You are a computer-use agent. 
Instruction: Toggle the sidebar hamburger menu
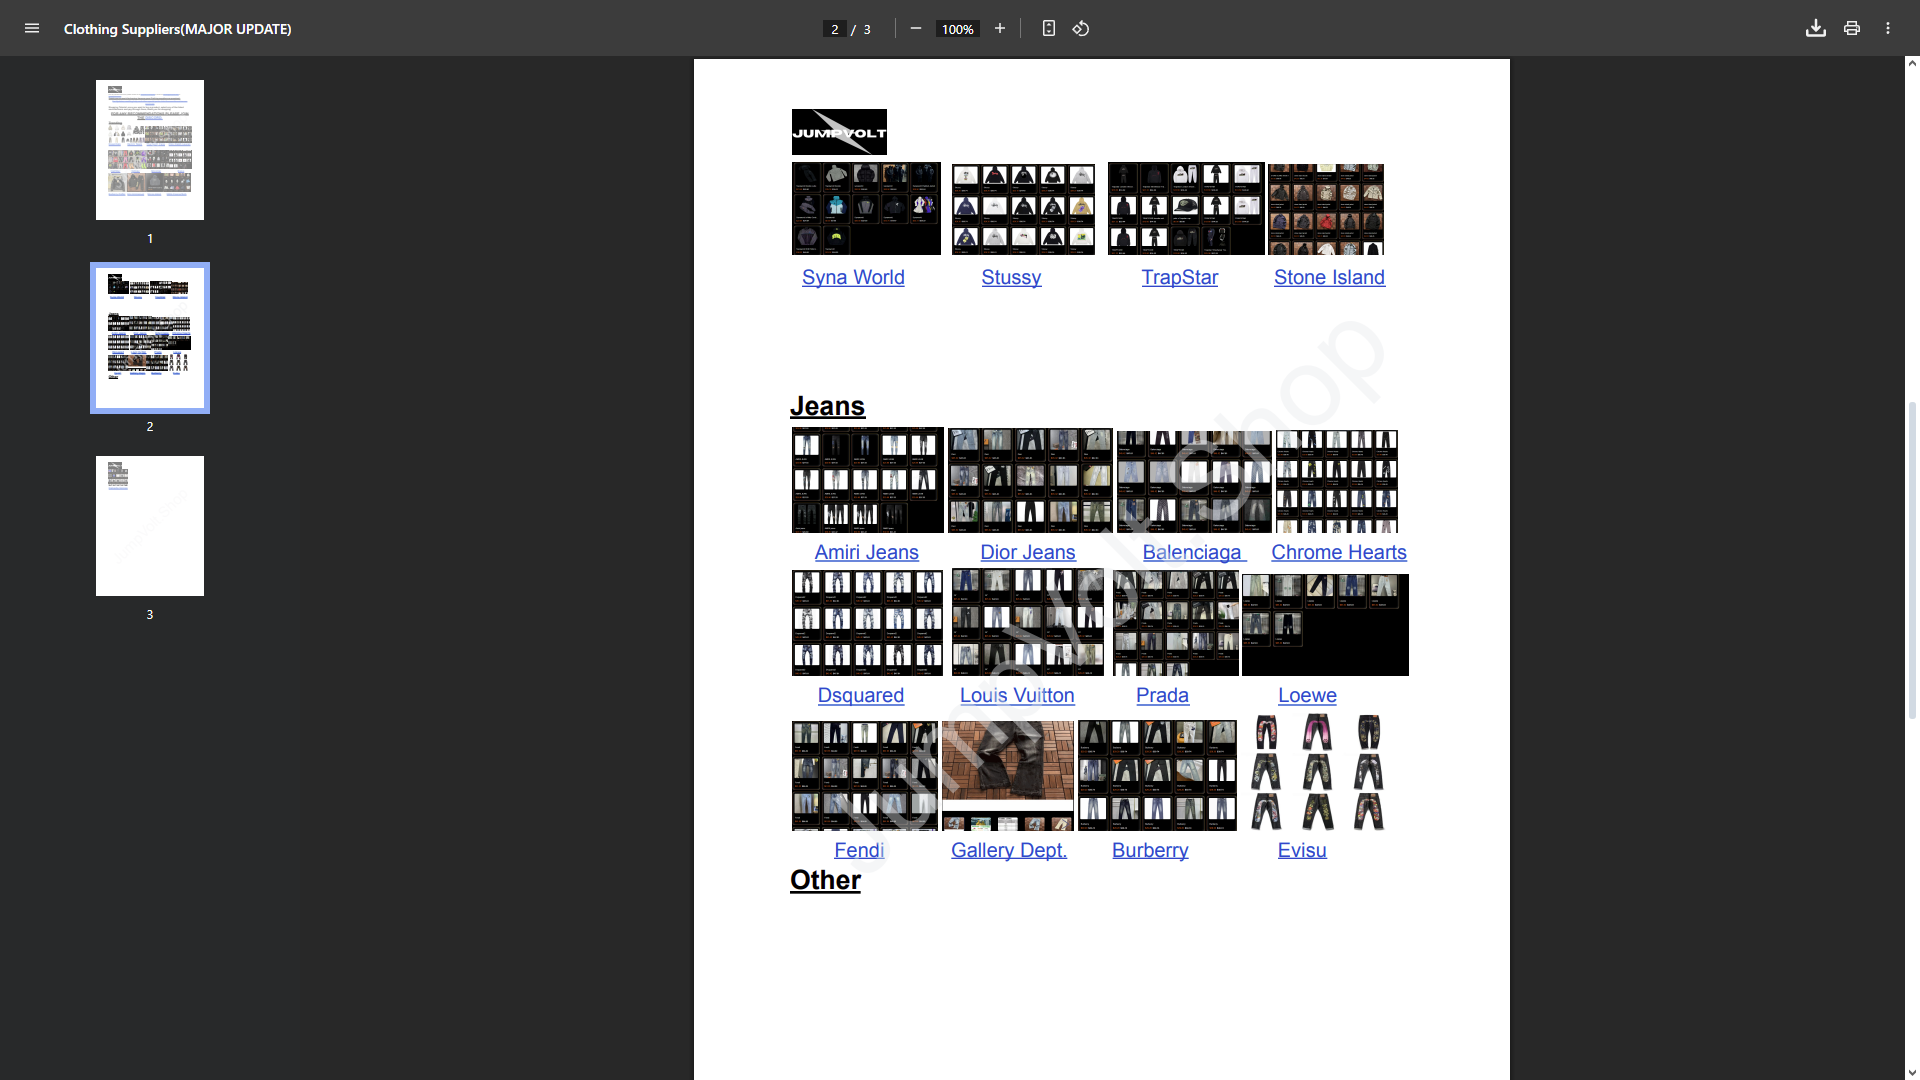click(32, 28)
